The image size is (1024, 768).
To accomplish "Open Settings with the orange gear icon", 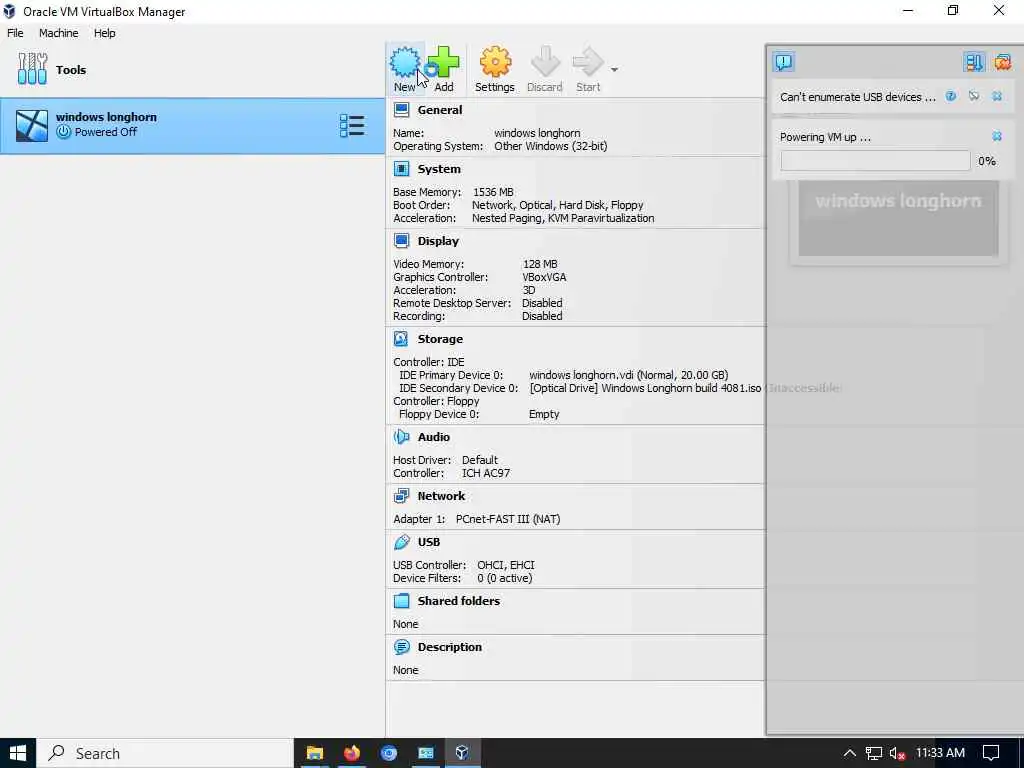I will pyautogui.click(x=495, y=63).
